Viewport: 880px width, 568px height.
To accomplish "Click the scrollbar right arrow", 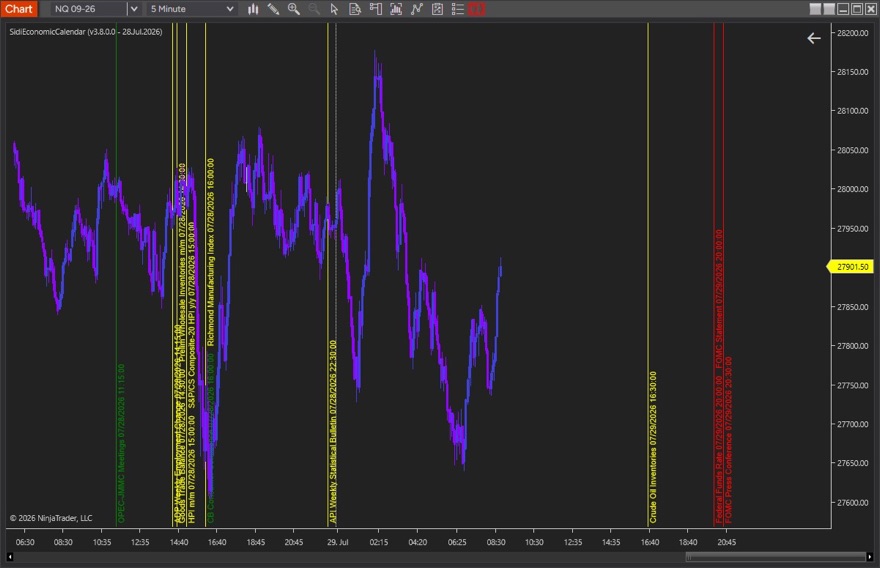I will tap(869, 557).
